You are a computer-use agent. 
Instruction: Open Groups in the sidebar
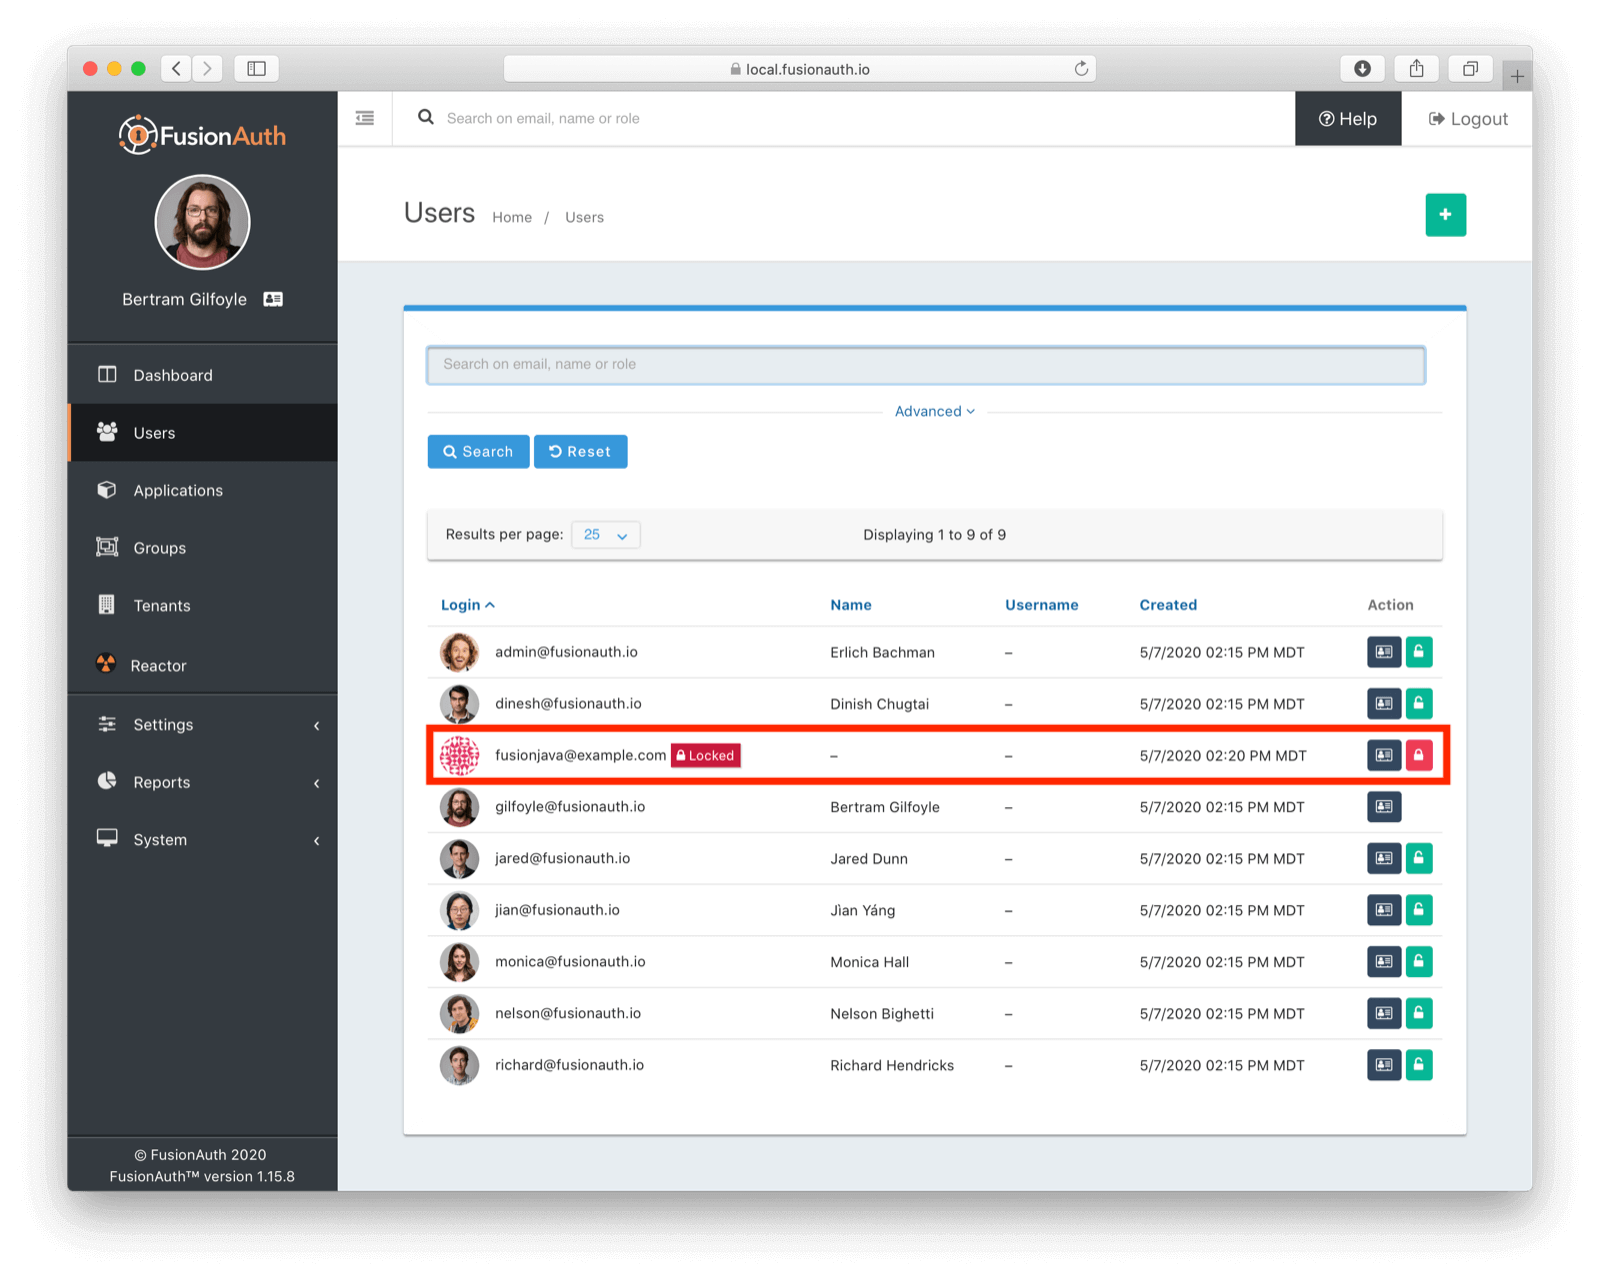pyautogui.click(x=202, y=548)
